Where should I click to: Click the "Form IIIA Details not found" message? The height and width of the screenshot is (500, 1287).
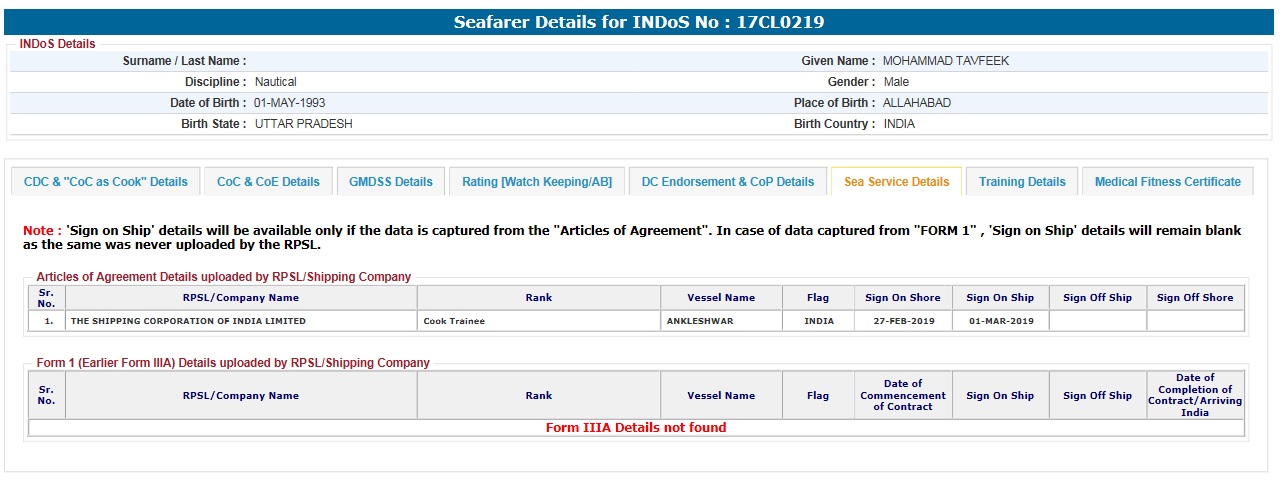tap(636, 428)
